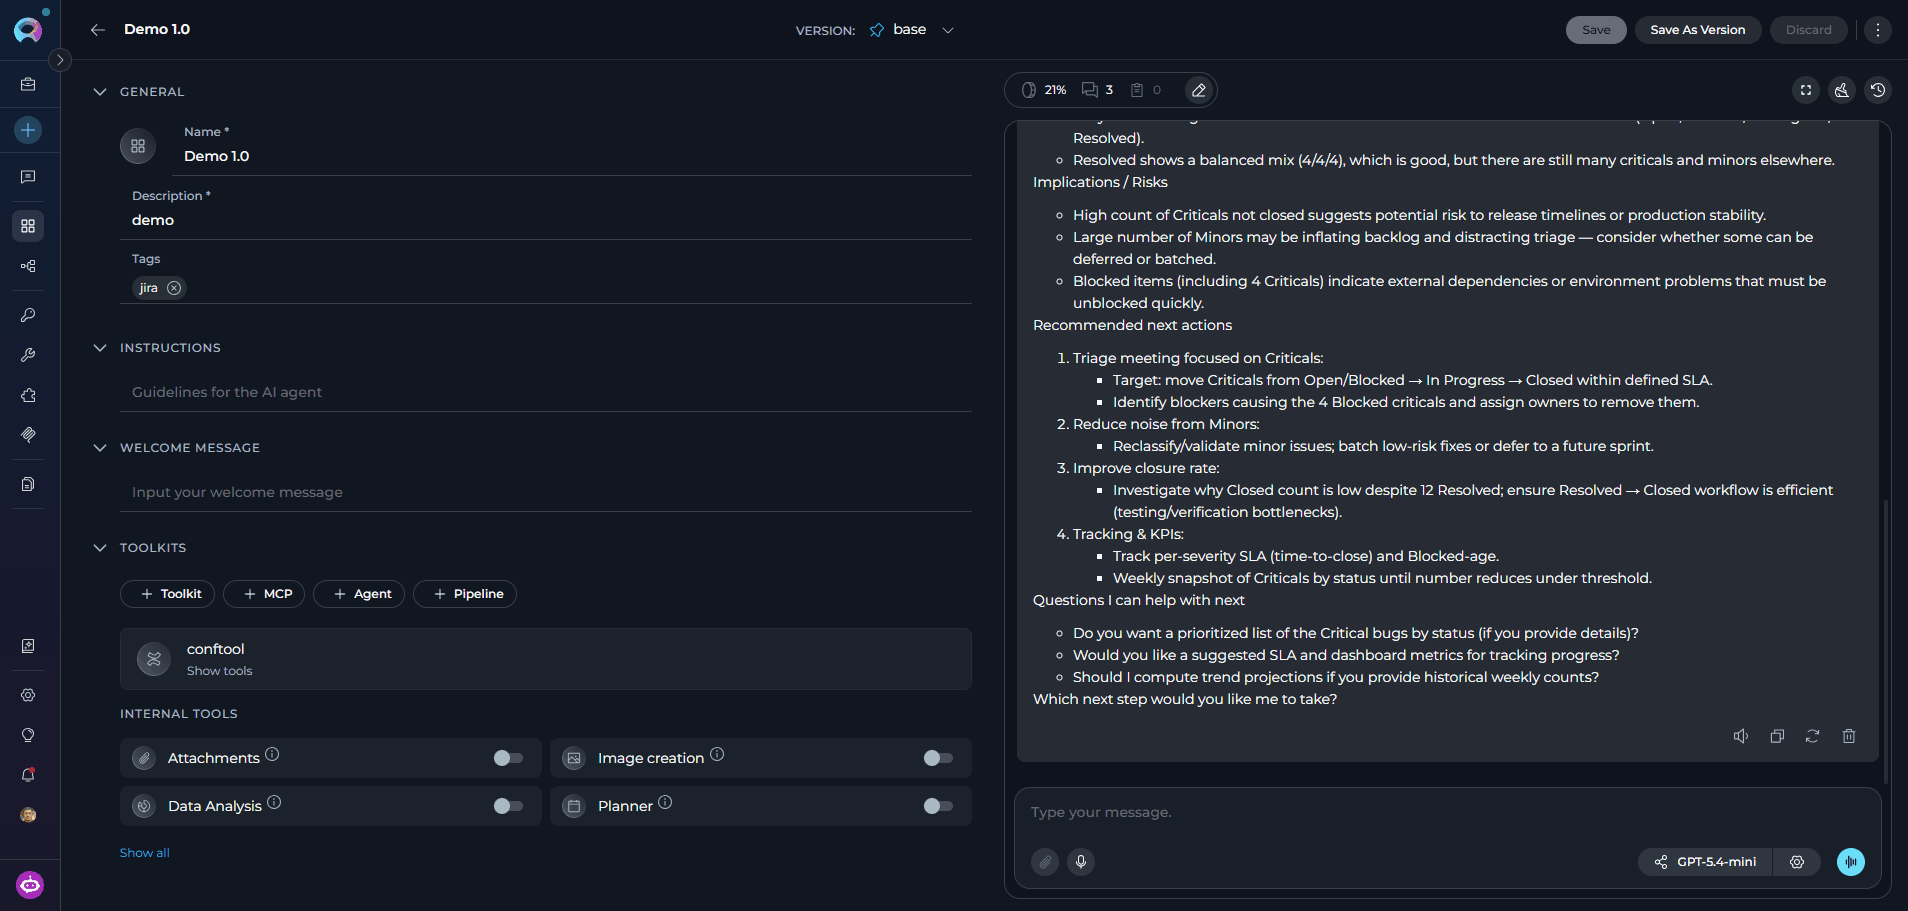Viewport: 1908px width, 911px height.
Task: Click the fullscreen chat icon
Action: (1806, 90)
